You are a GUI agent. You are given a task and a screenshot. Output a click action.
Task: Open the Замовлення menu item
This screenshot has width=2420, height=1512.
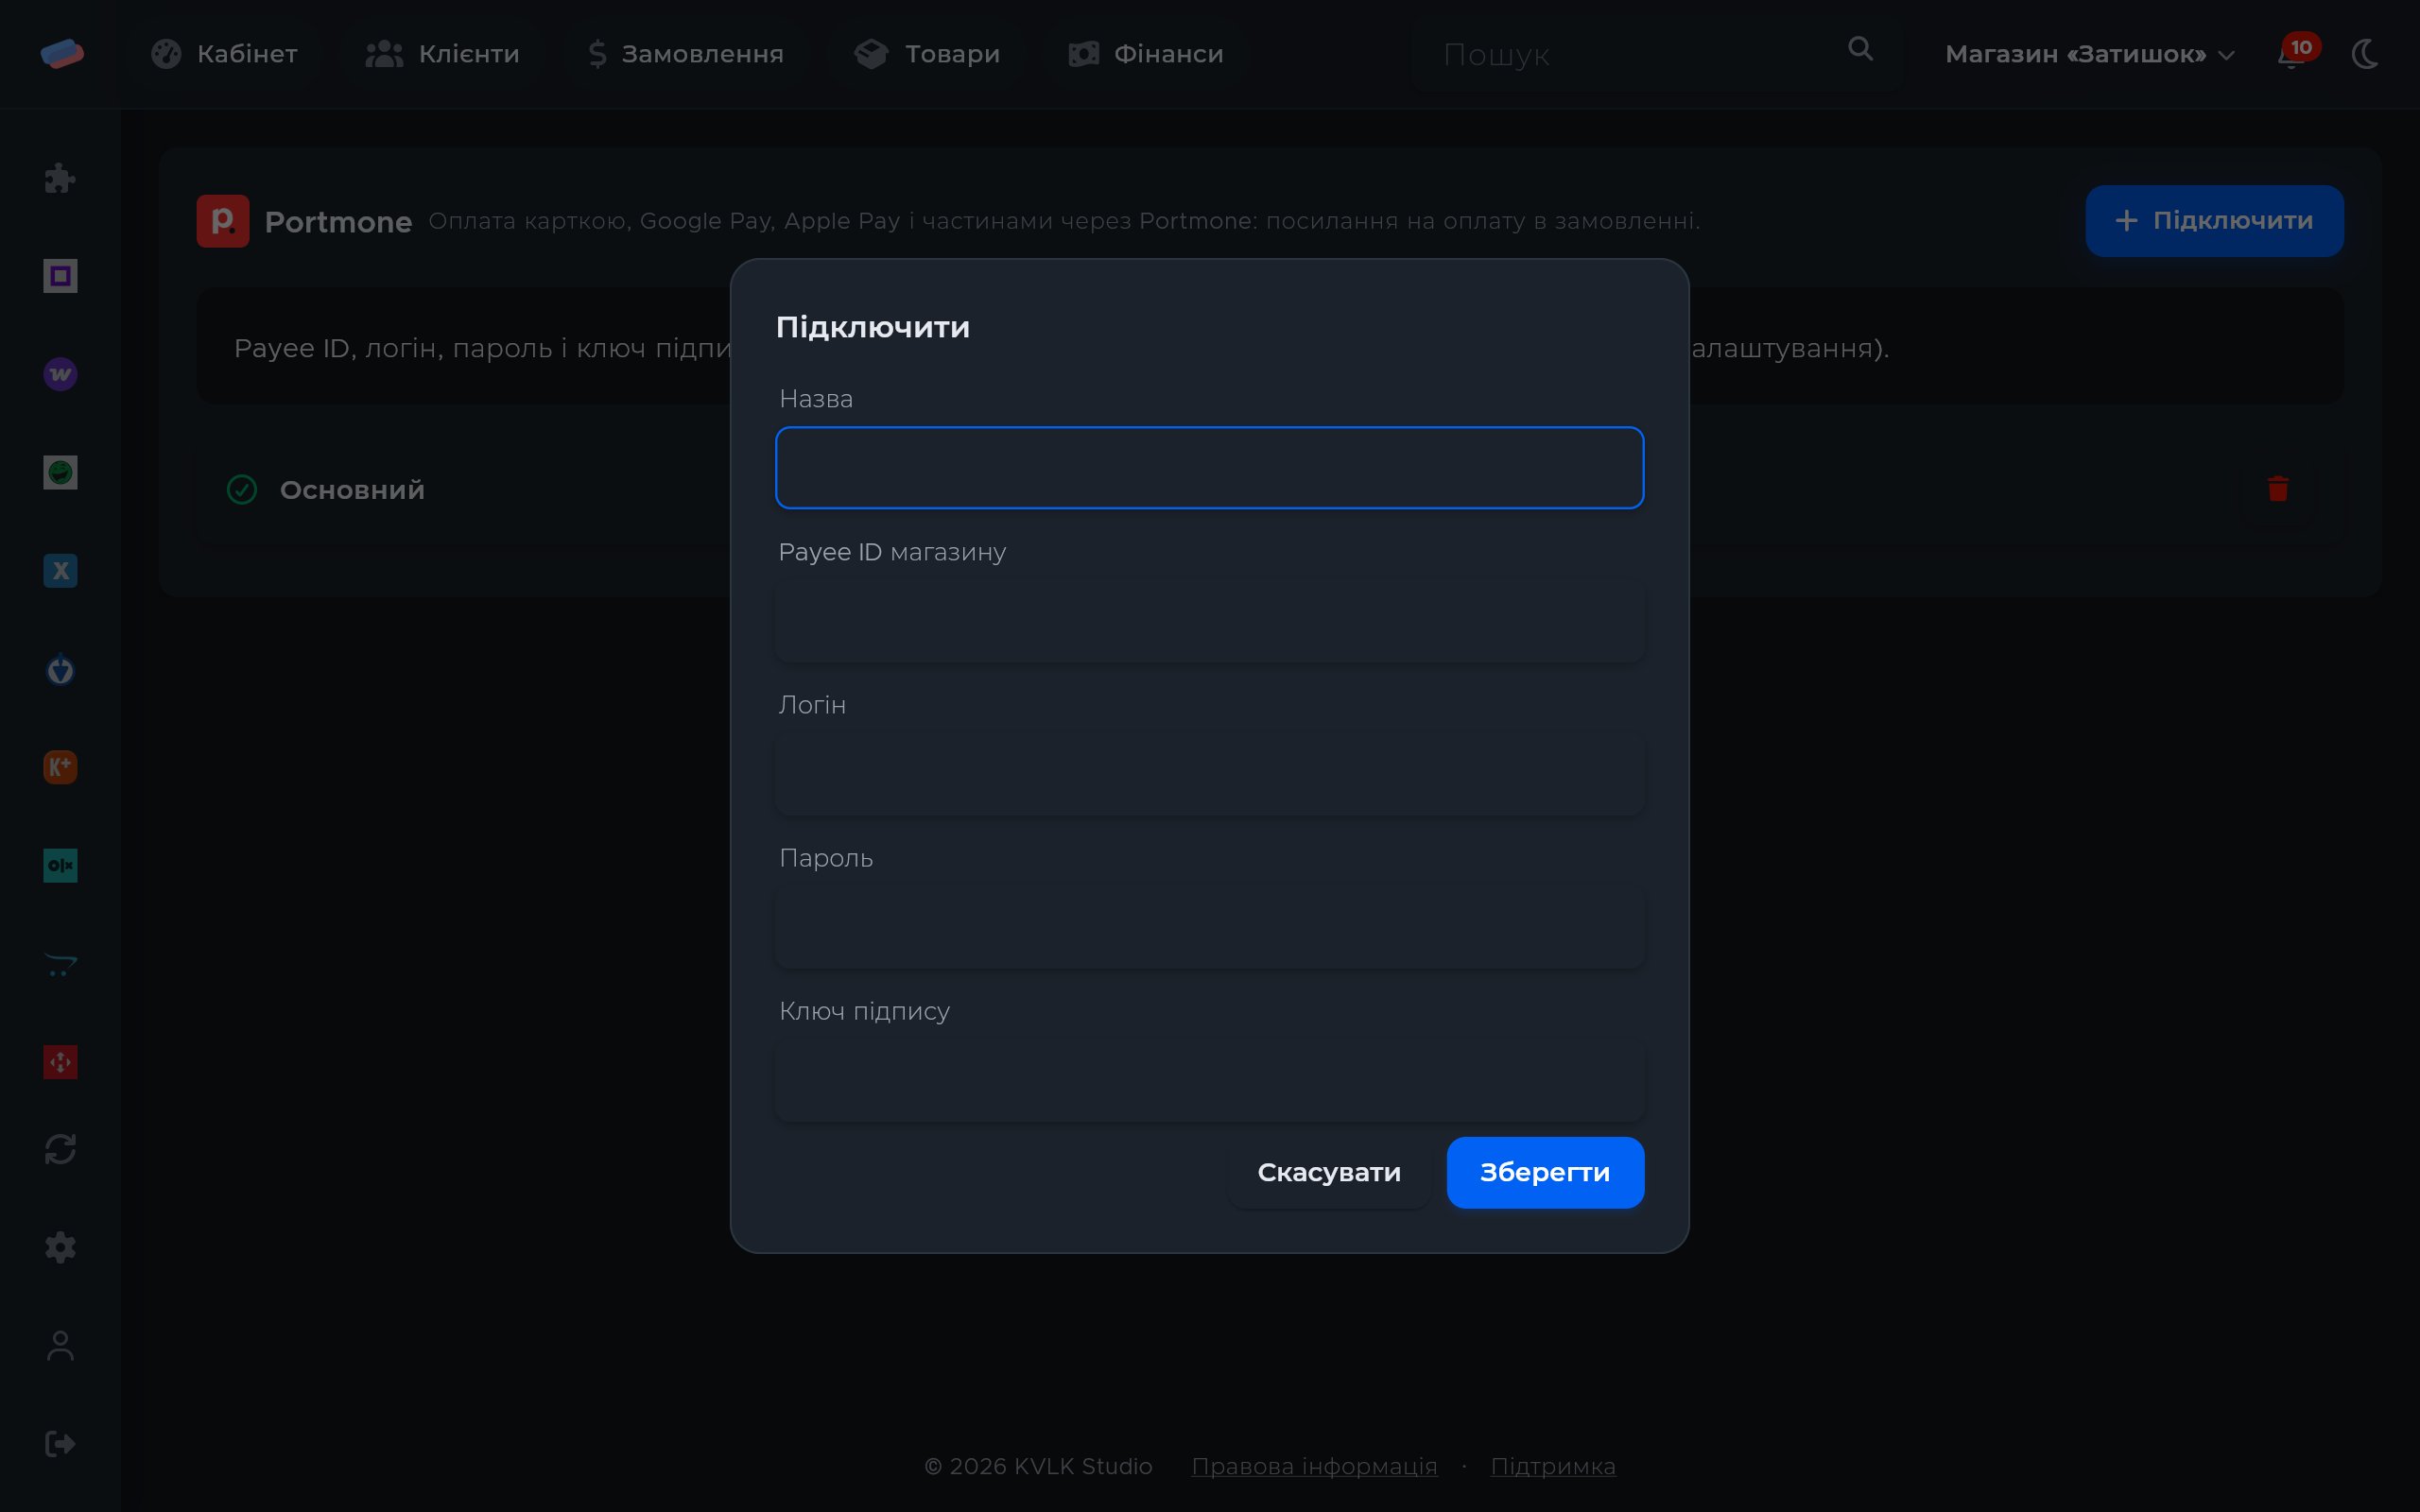pos(686,54)
